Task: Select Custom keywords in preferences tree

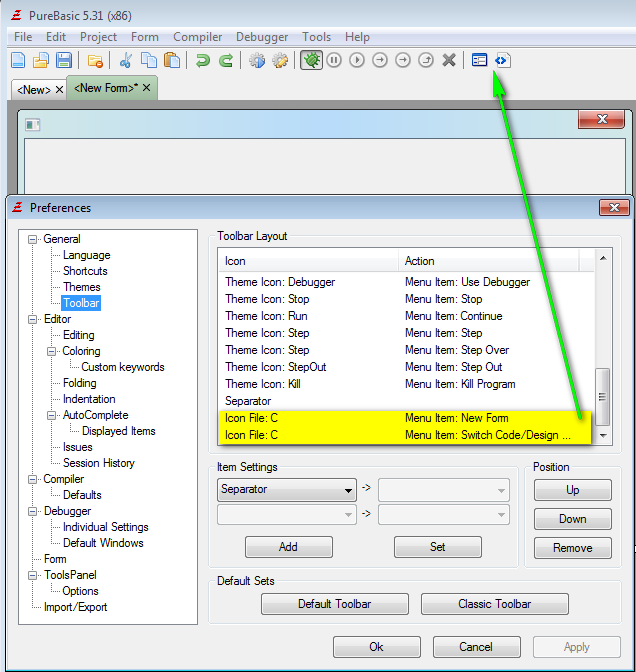Action: pos(123,367)
